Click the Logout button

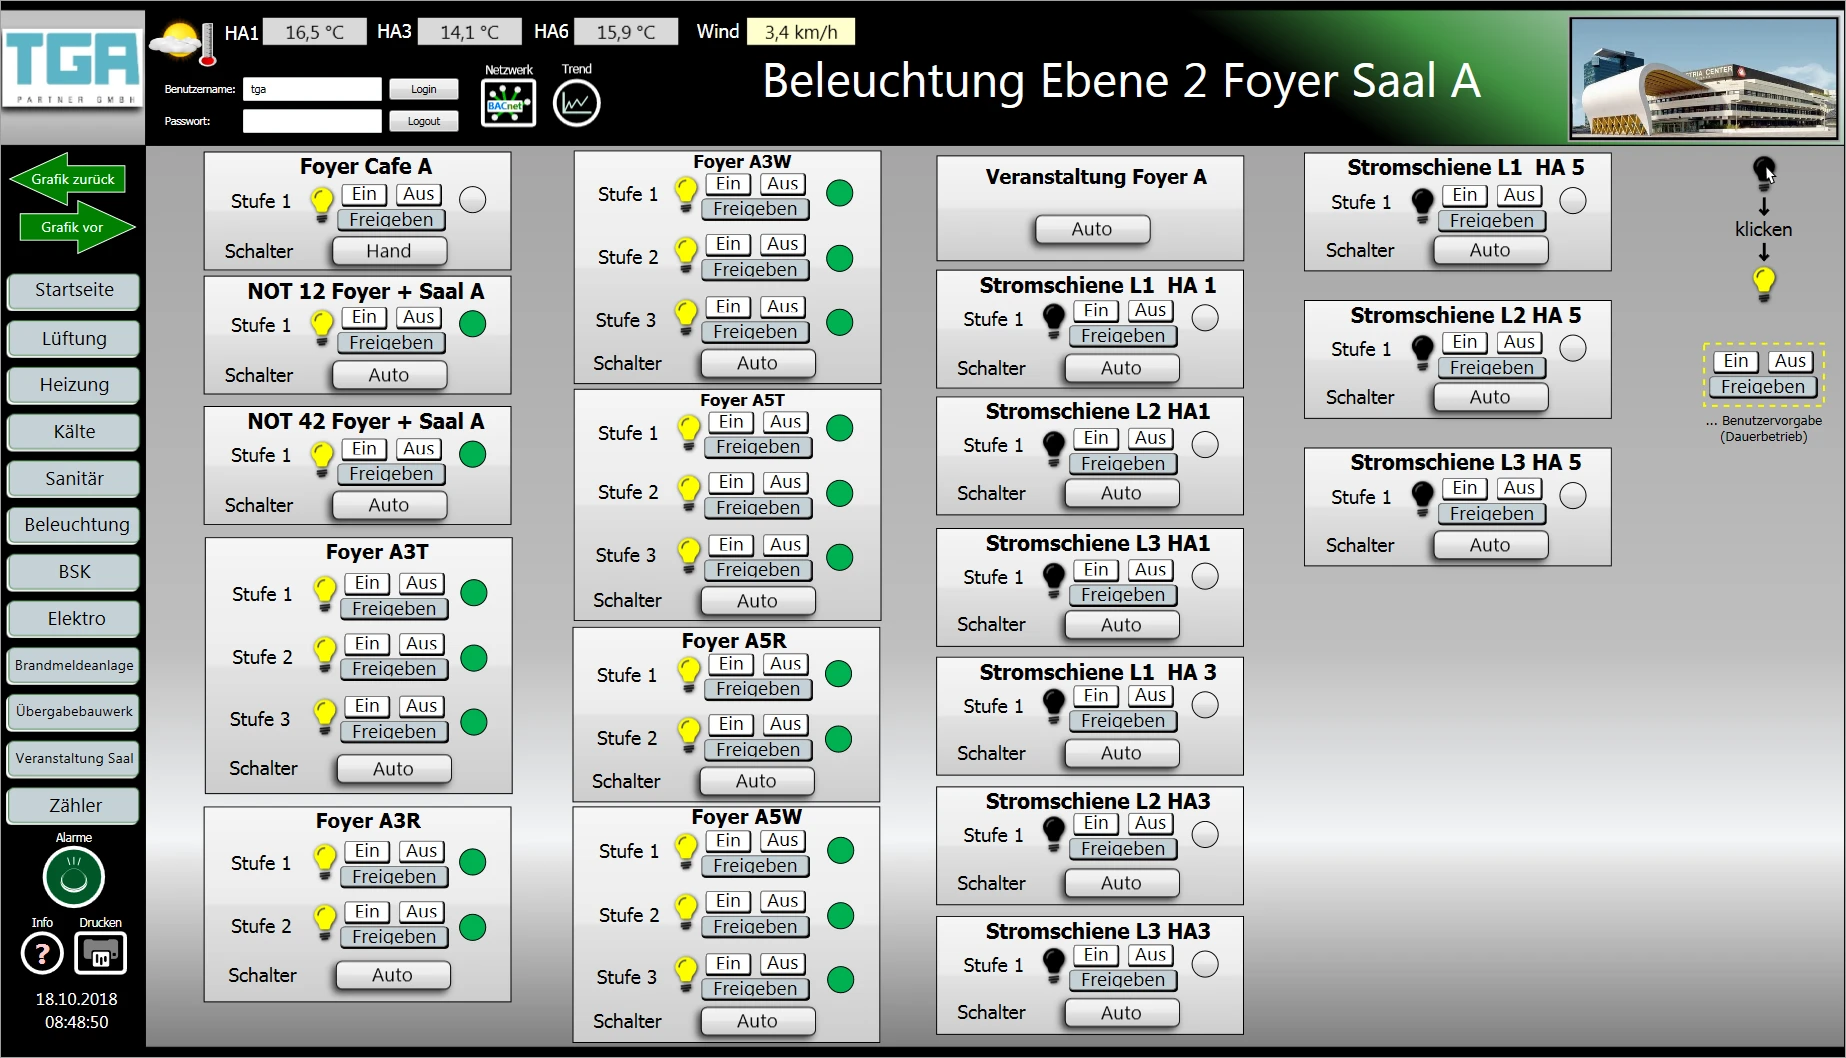(423, 121)
